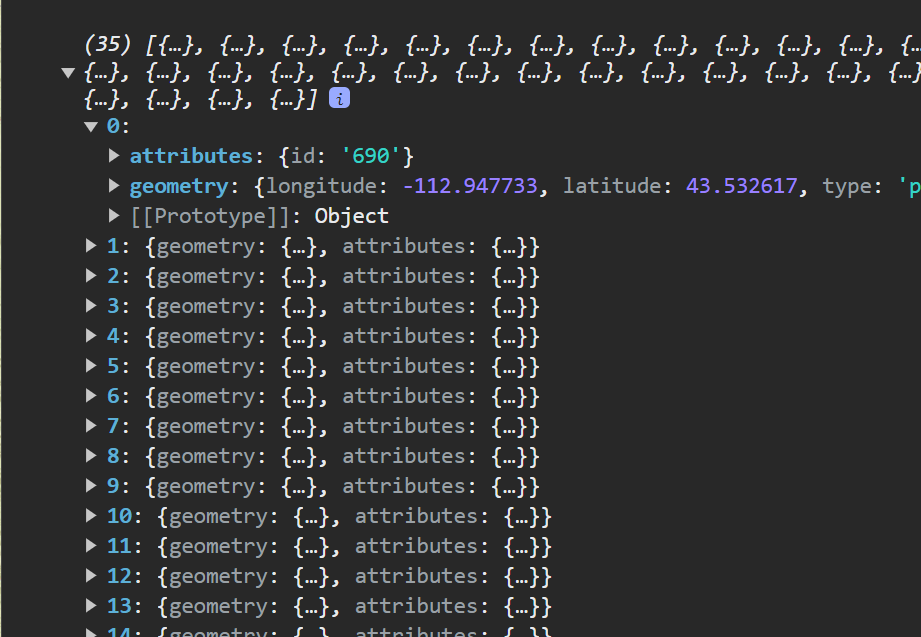Collapse the outer 35-item array

pos(68,72)
